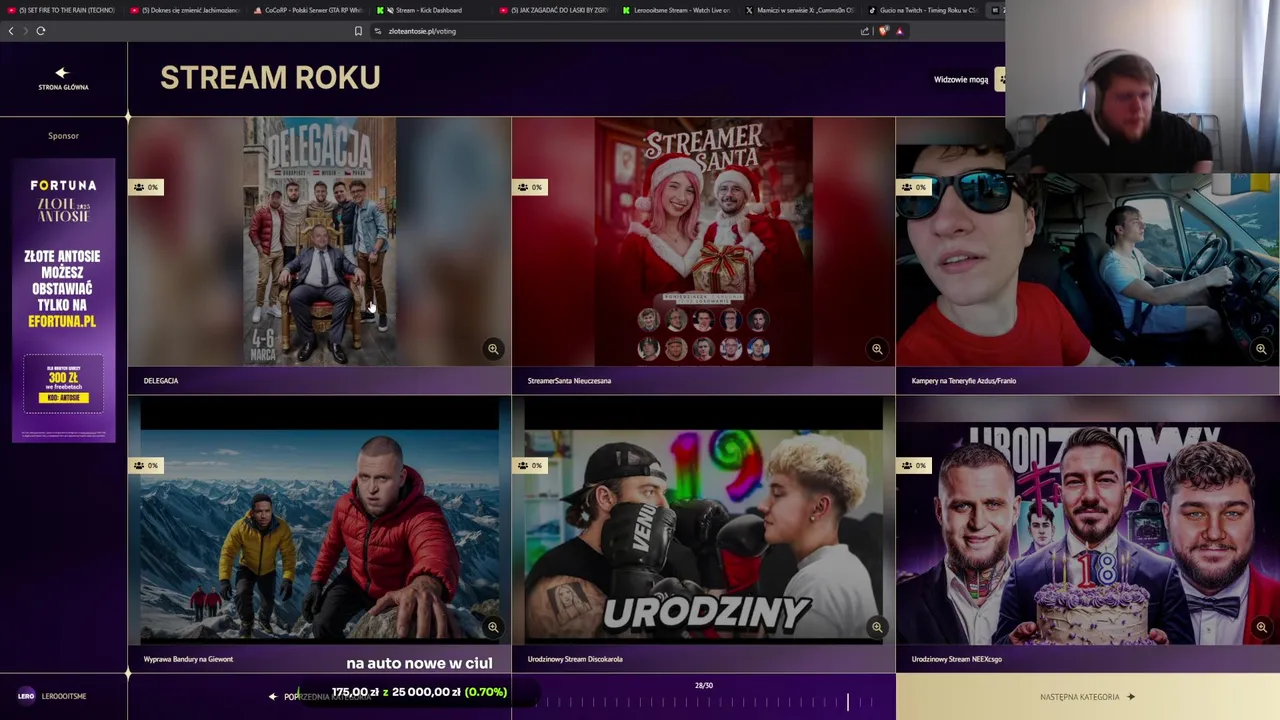Magnify the Wyprawa Bandury na Giewont image
Viewport: 1280px width, 720px height.
pyautogui.click(x=493, y=627)
